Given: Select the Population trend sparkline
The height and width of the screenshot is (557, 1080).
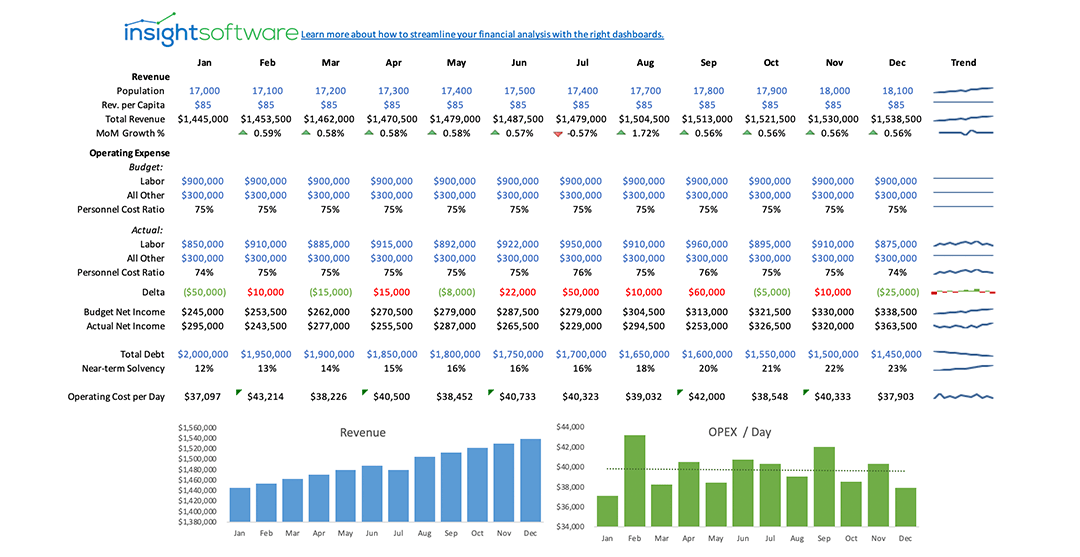Looking at the screenshot, I should [963, 90].
